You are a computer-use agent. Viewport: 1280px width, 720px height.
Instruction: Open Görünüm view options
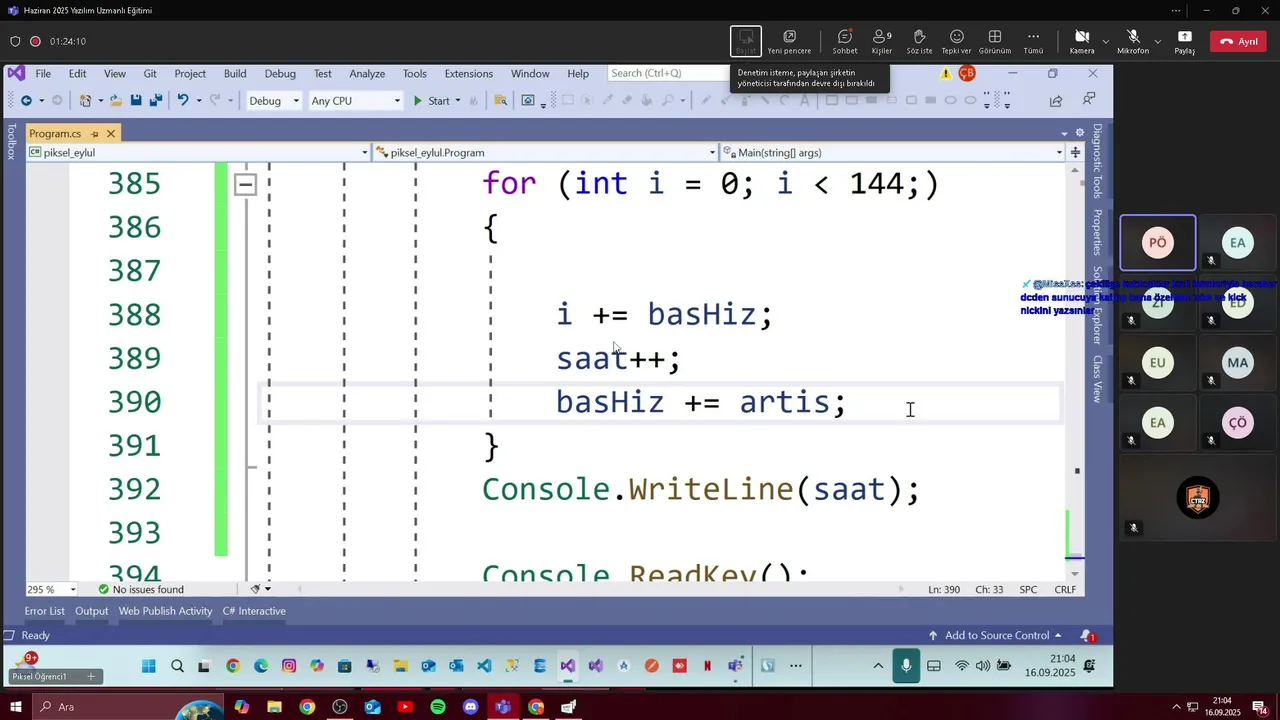pos(994,41)
